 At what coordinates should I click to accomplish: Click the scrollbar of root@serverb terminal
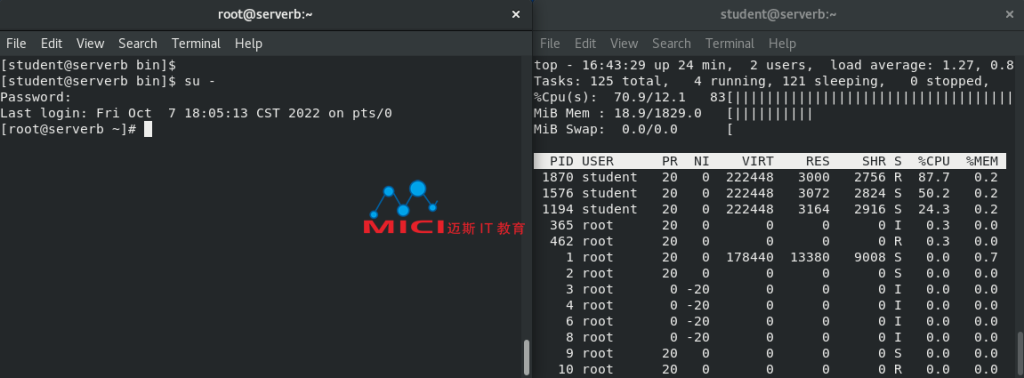click(x=526, y=356)
